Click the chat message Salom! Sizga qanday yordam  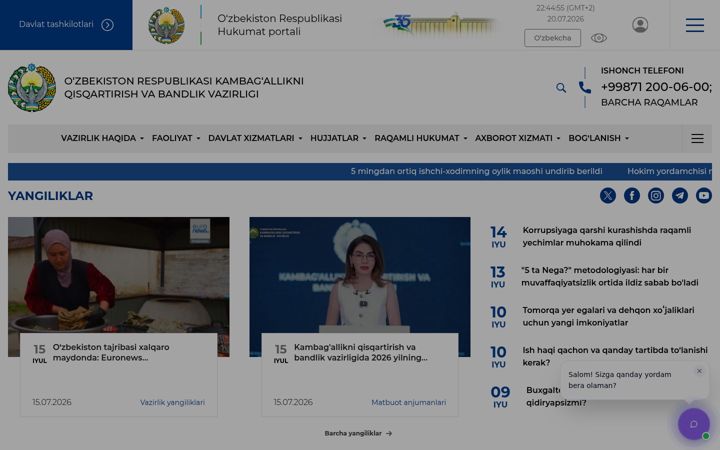coord(619,380)
